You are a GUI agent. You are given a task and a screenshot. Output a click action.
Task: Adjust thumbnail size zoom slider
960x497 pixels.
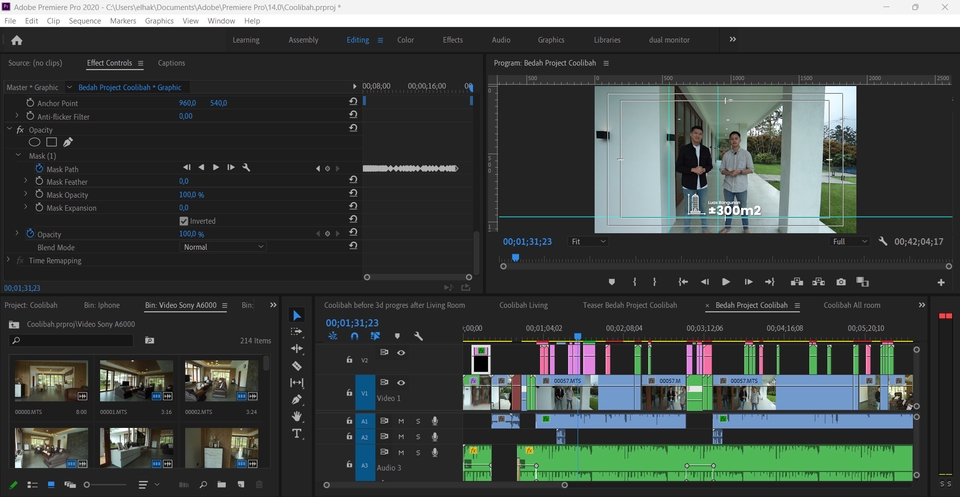coord(88,485)
